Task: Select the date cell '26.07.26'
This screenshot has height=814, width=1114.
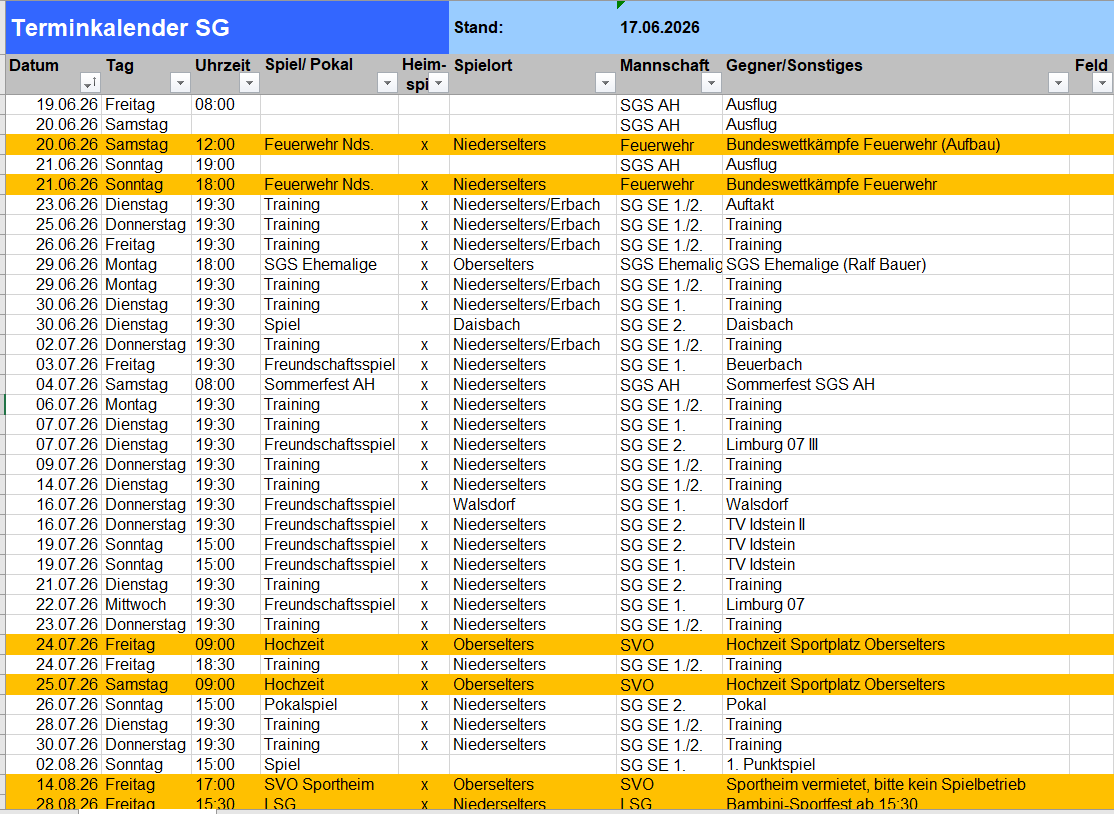Action: [55, 705]
